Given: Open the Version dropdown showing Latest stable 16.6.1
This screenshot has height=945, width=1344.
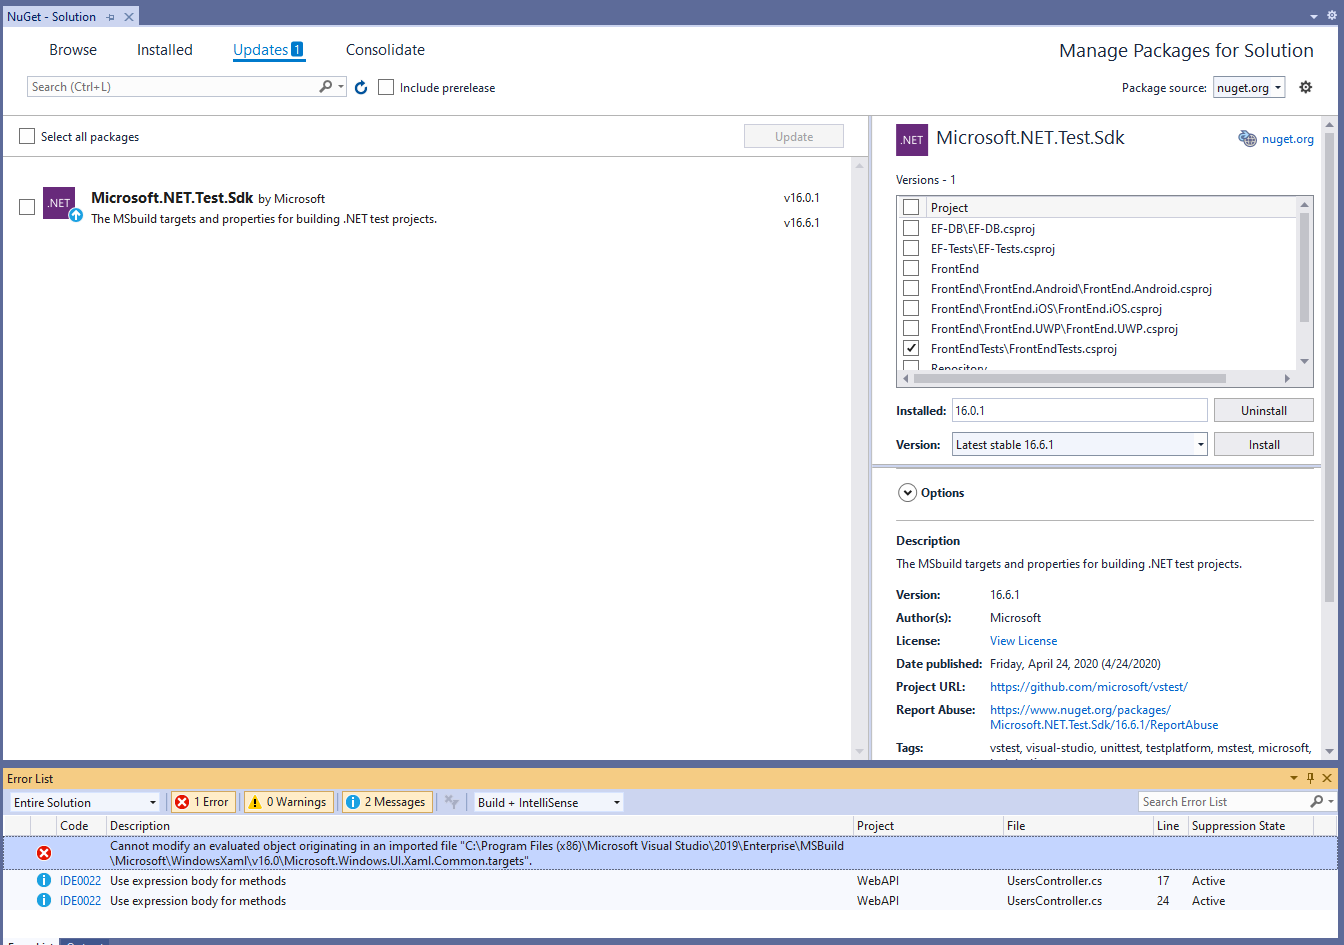Looking at the screenshot, I should (x=1080, y=444).
